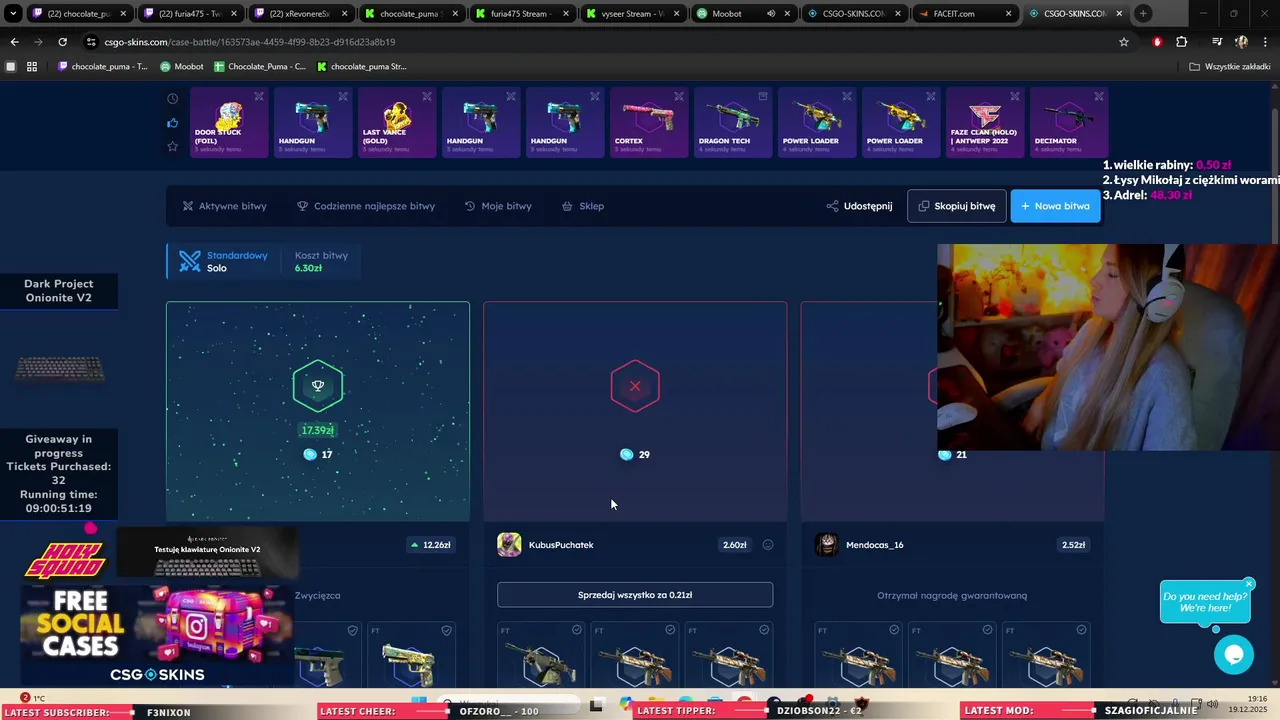
Task: Click the KubusPuchatek username
Action: [x=561, y=545]
